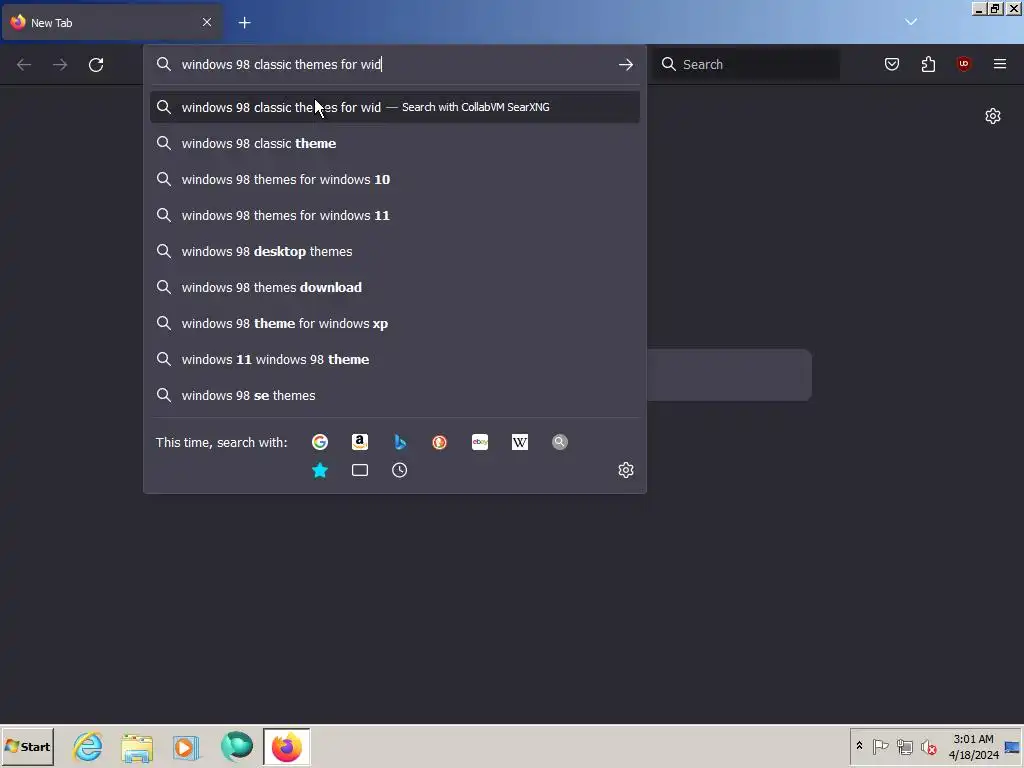Open Windows Explorer folder on taskbar
Screen dimensions: 1024x768
(137, 746)
